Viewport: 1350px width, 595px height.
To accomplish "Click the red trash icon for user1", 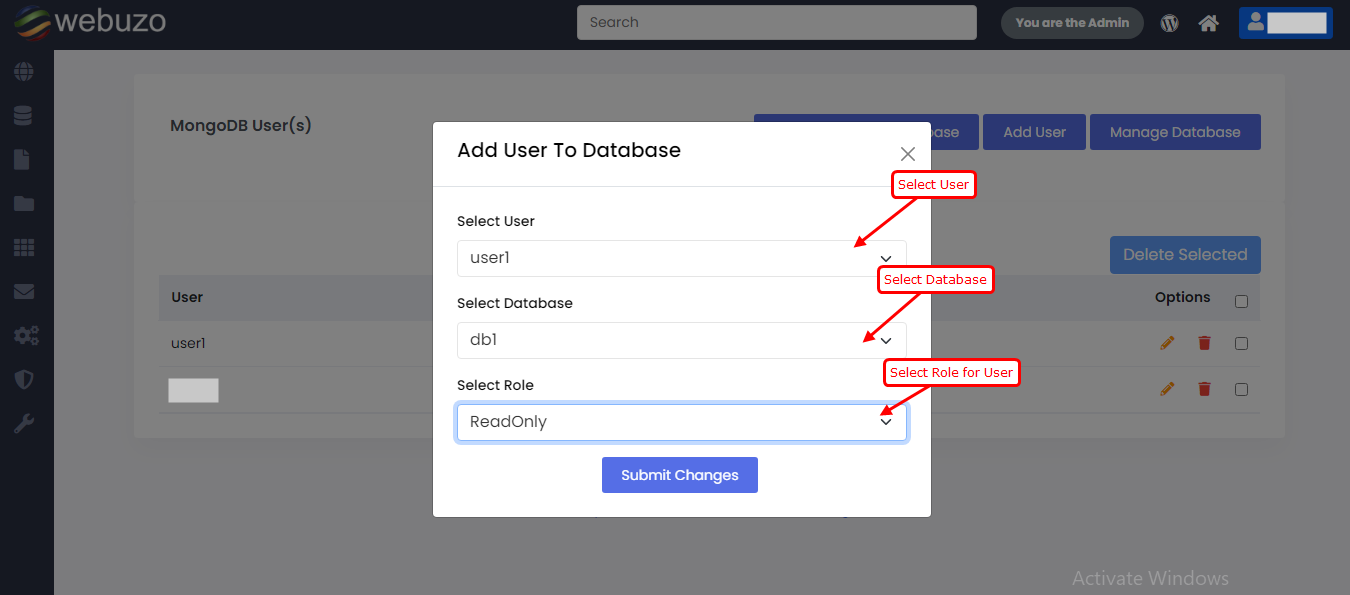I will tap(1204, 343).
